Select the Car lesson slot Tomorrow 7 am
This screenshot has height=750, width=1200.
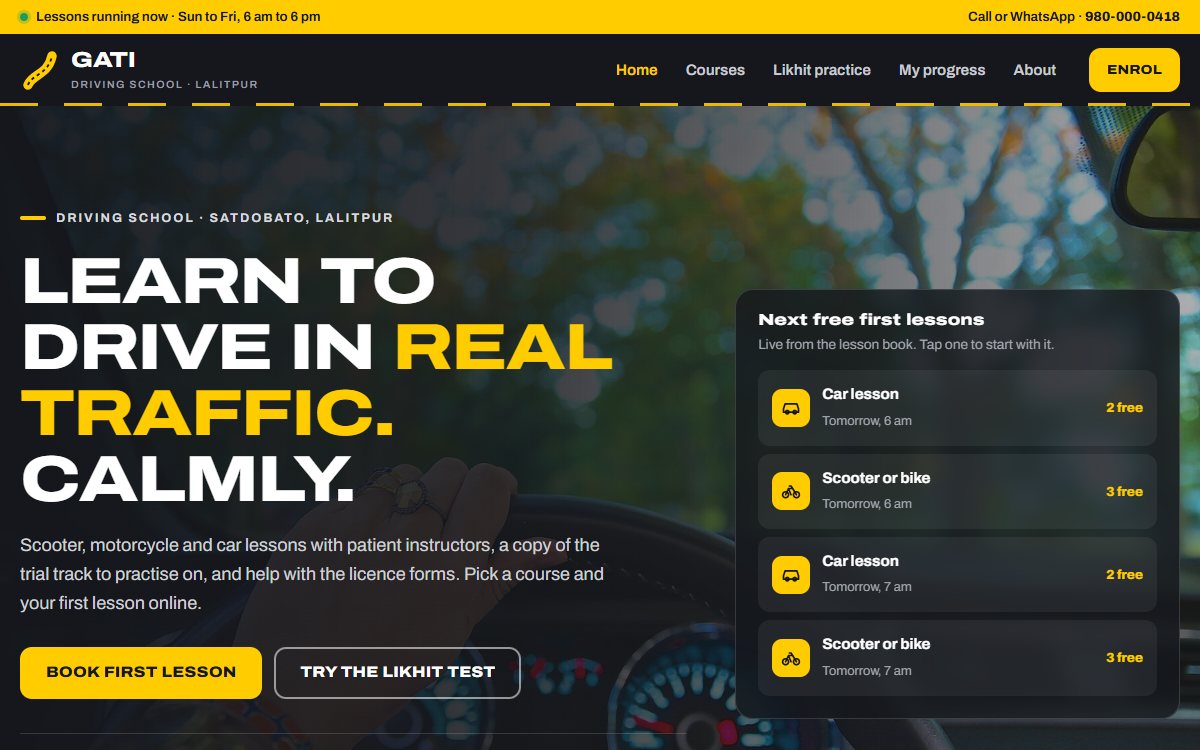tap(957, 575)
